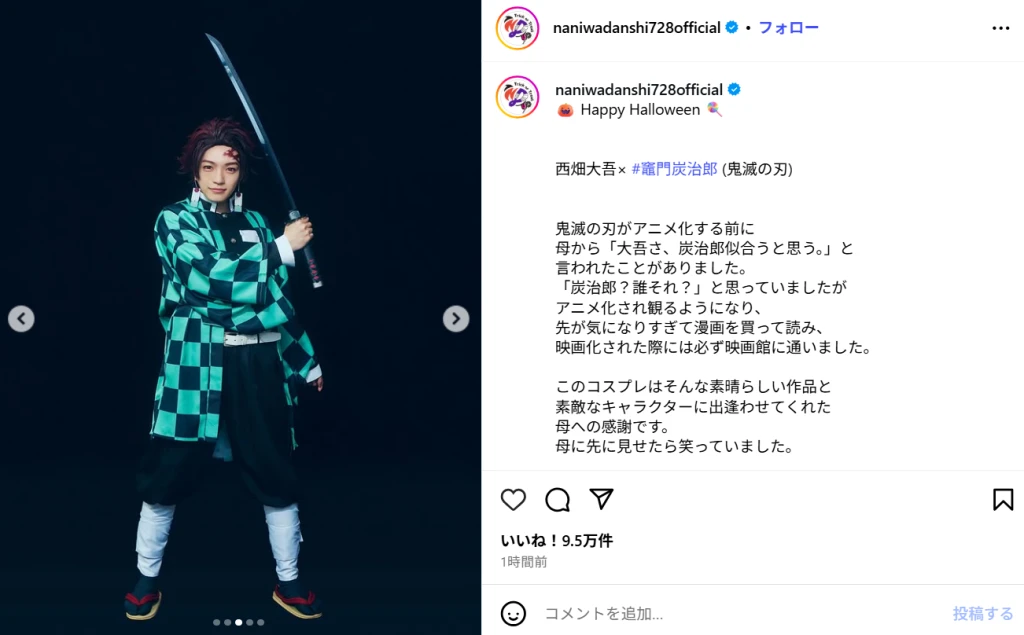Open the three-dot more options menu
Image resolution: width=1024 pixels, height=635 pixels.
coord(1000,28)
